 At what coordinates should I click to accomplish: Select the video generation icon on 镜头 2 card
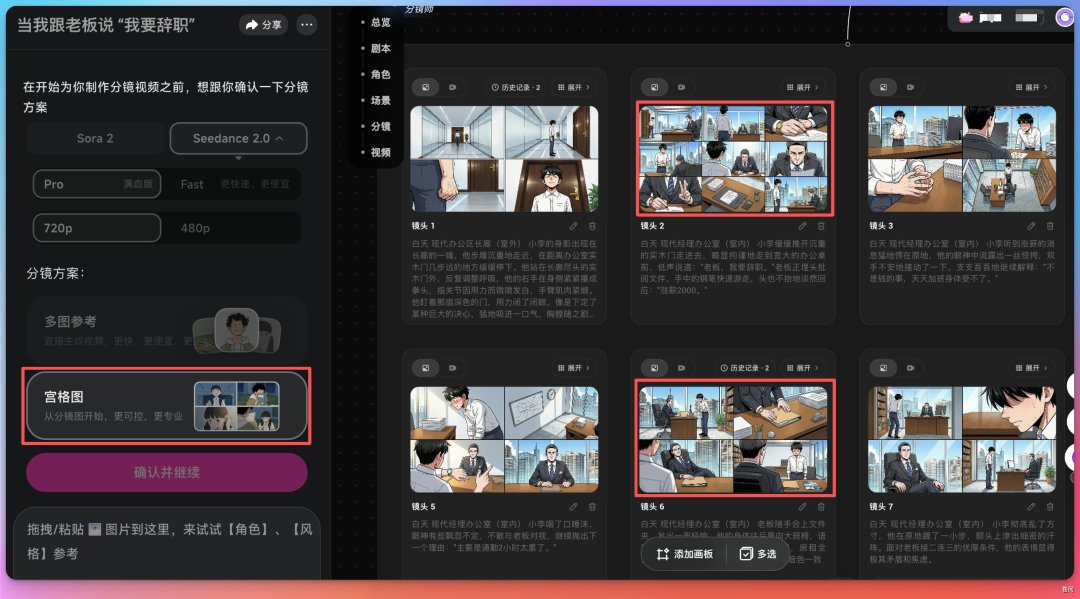coord(681,87)
